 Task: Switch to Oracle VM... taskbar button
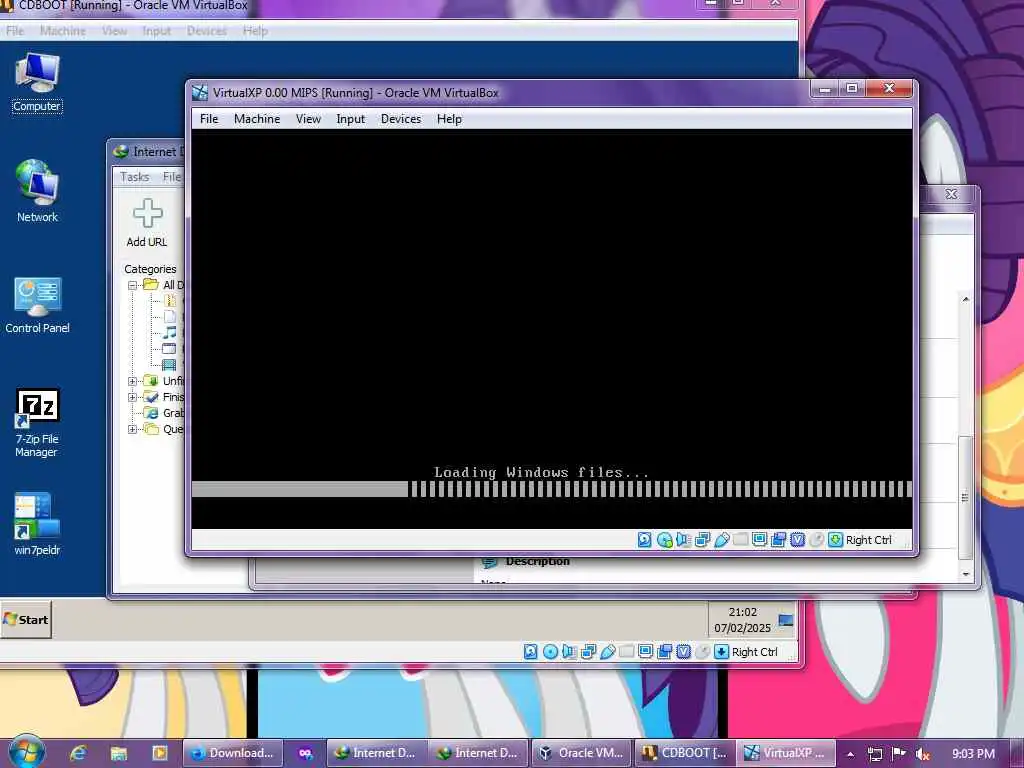pyautogui.click(x=581, y=753)
